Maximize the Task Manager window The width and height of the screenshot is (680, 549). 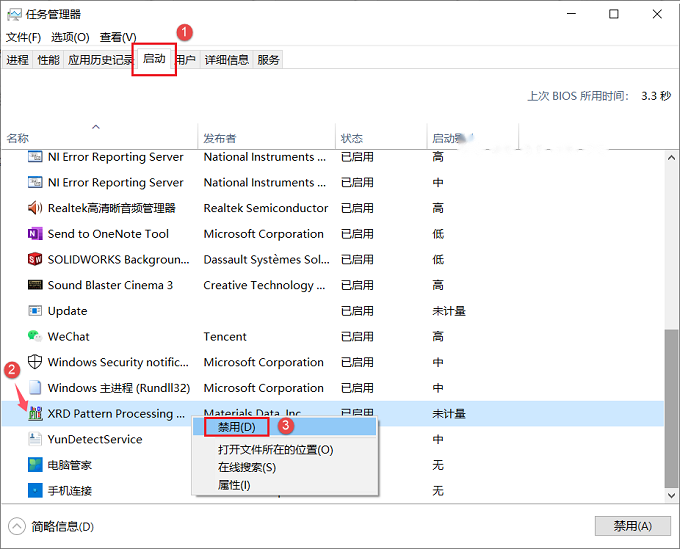[x=614, y=14]
